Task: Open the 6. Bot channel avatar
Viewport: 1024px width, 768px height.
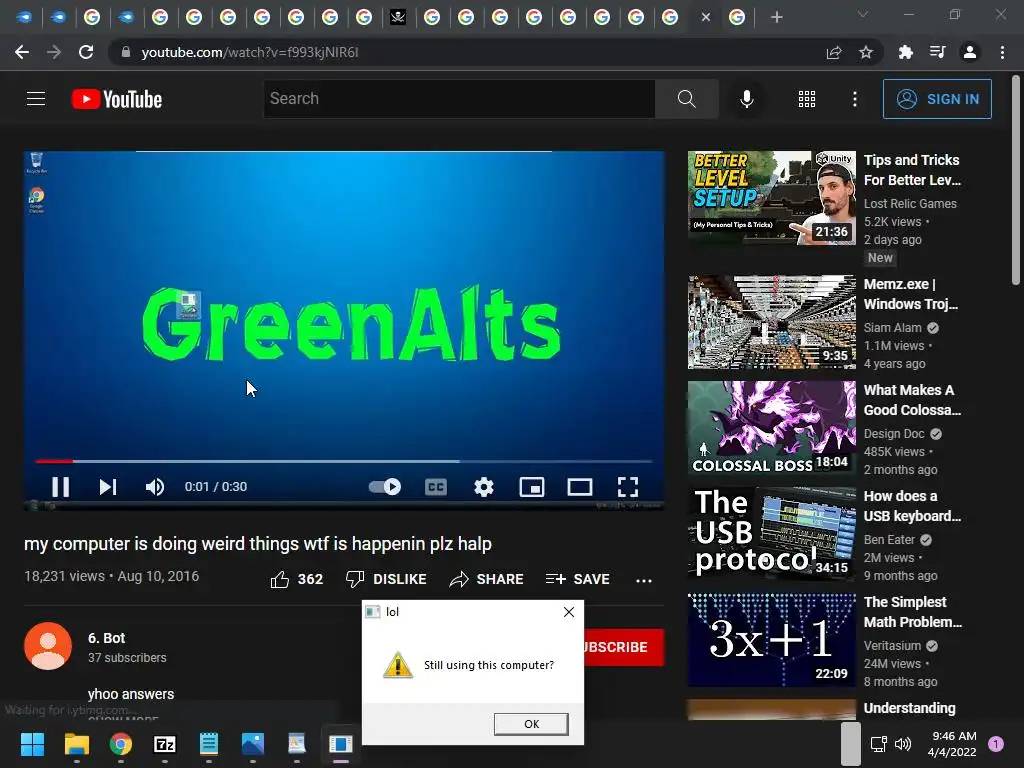Action: [48, 646]
